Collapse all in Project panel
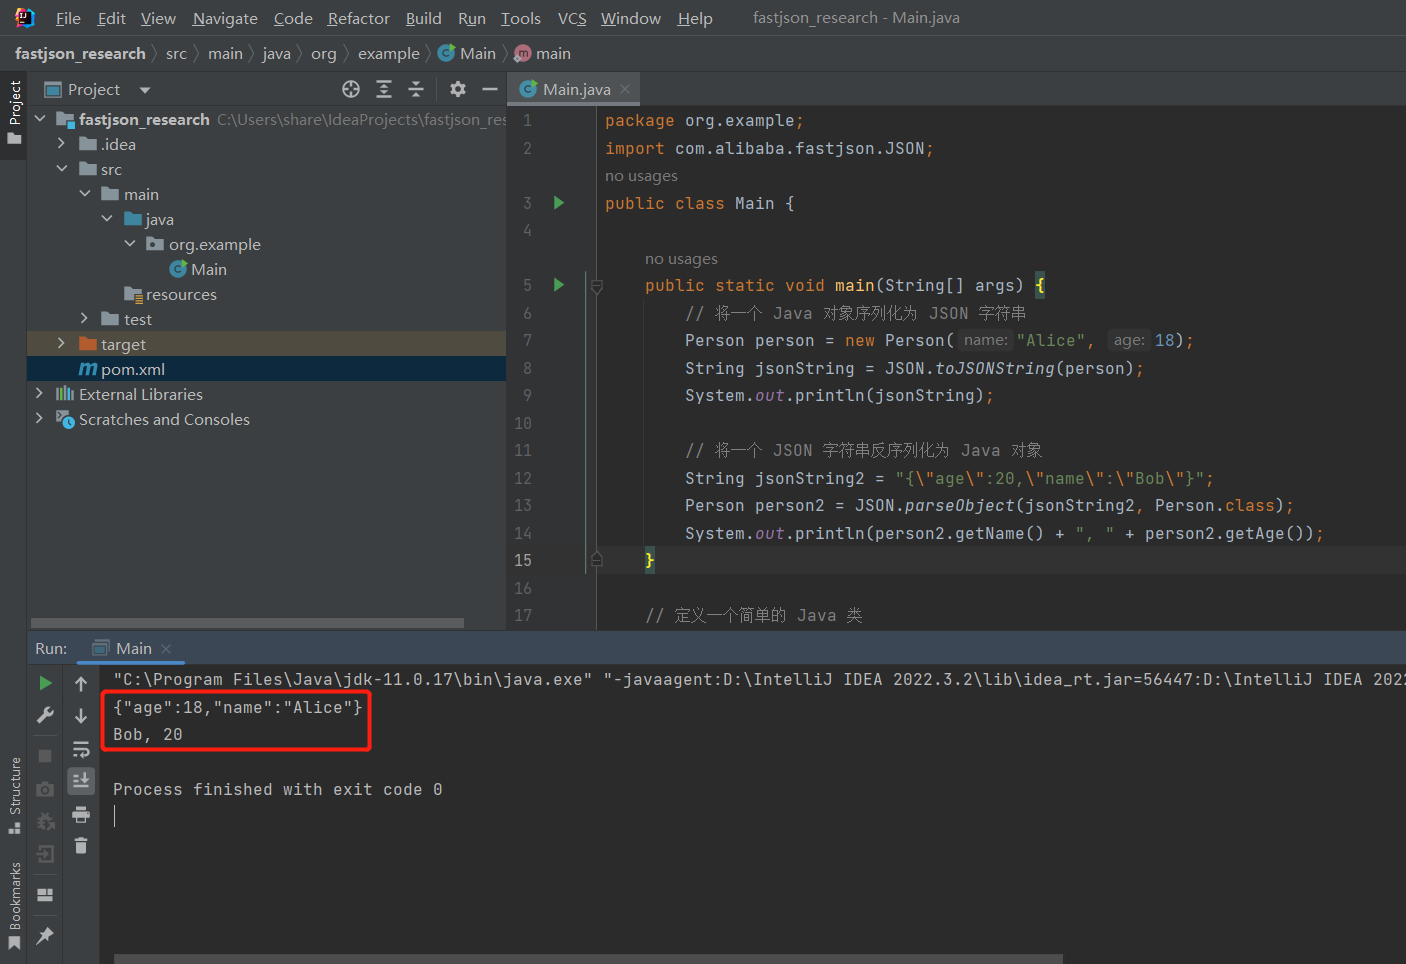Viewport: 1406px width, 964px height. [416, 89]
